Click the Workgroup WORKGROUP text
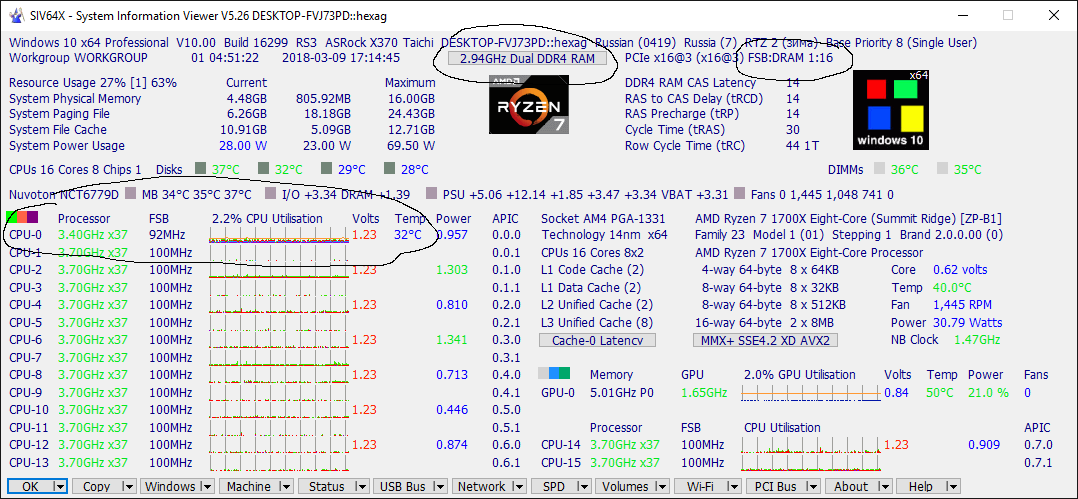This screenshot has height=499, width=1078. [78, 58]
